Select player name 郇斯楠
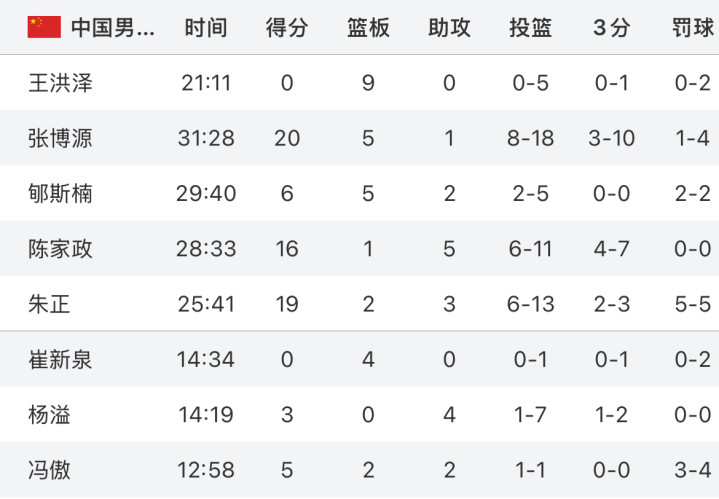This screenshot has height=499, width=719. [60, 194]
